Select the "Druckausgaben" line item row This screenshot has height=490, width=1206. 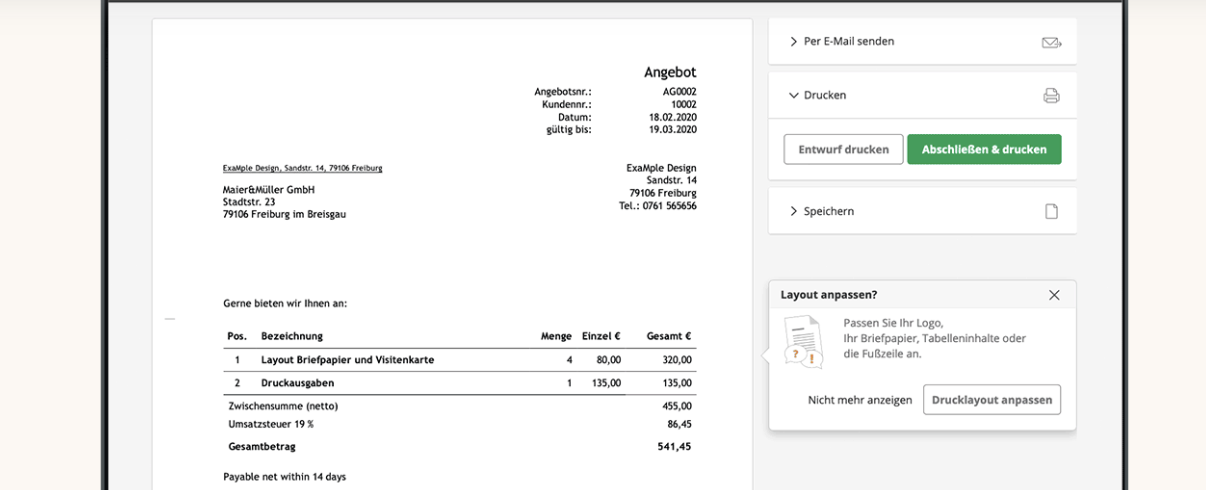pyautogui.click(x=297, y=383)
